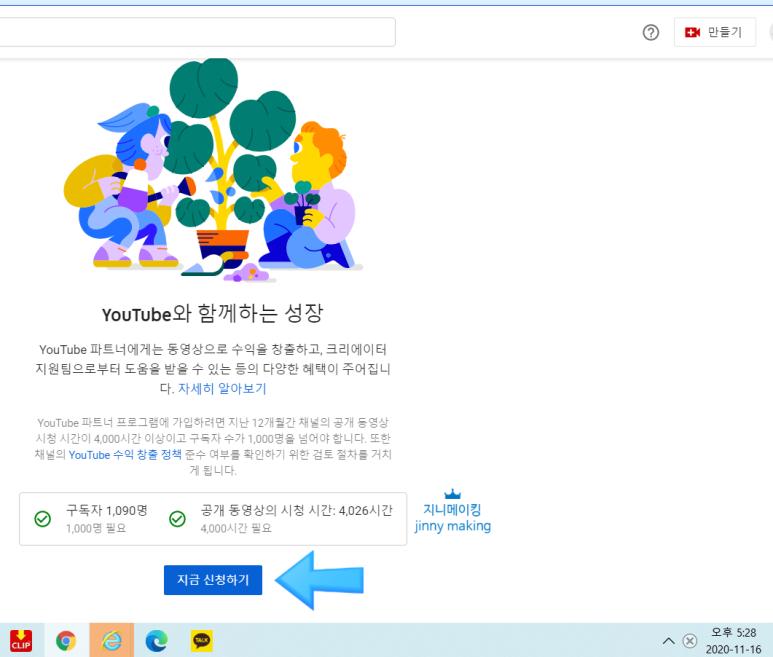Switch to Internet Explorer in taskbar

point(111,640)
